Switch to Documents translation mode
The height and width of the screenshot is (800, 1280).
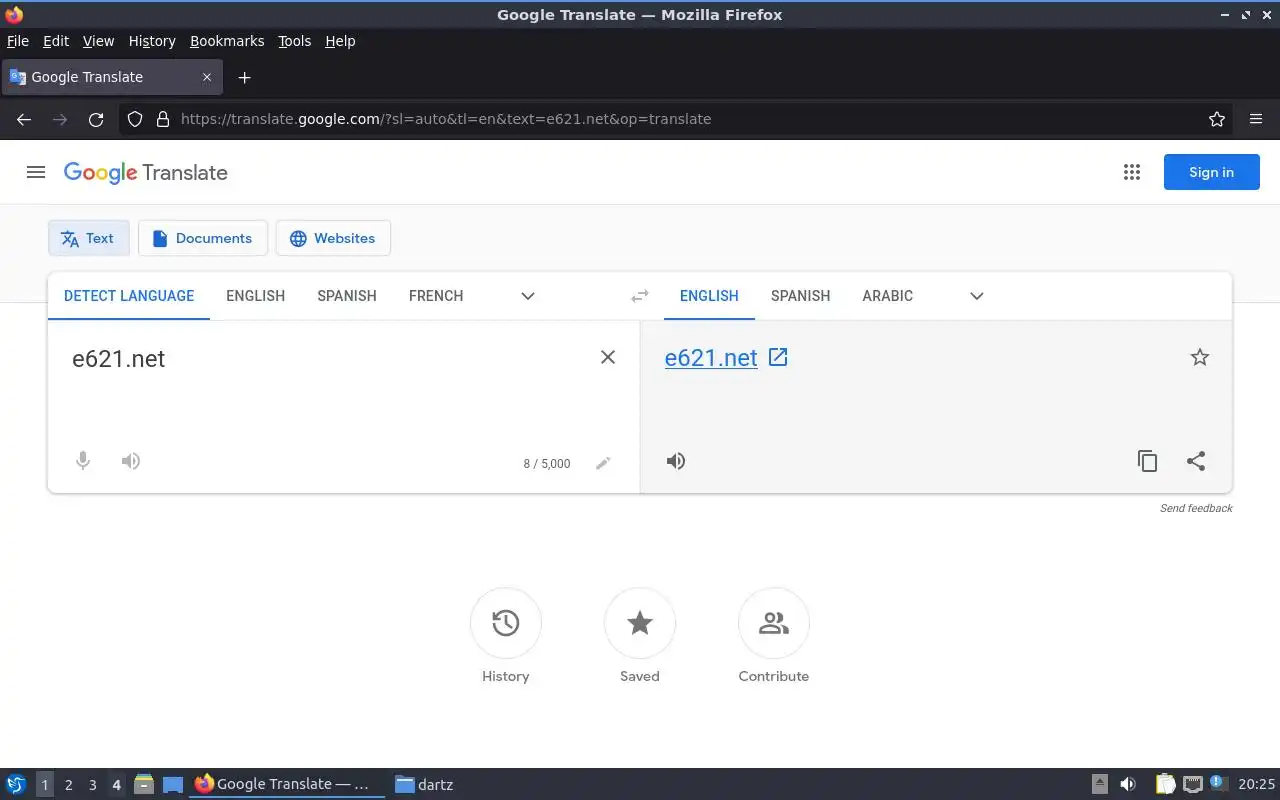[203, 238]
